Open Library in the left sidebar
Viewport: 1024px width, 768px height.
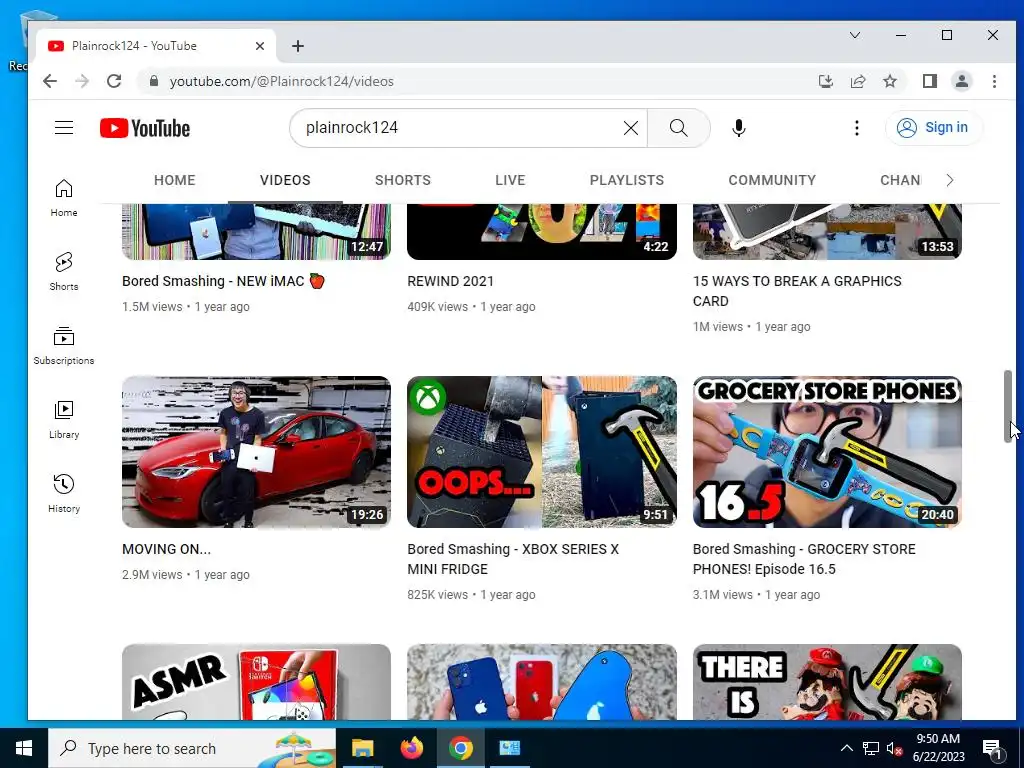point(64,420)
